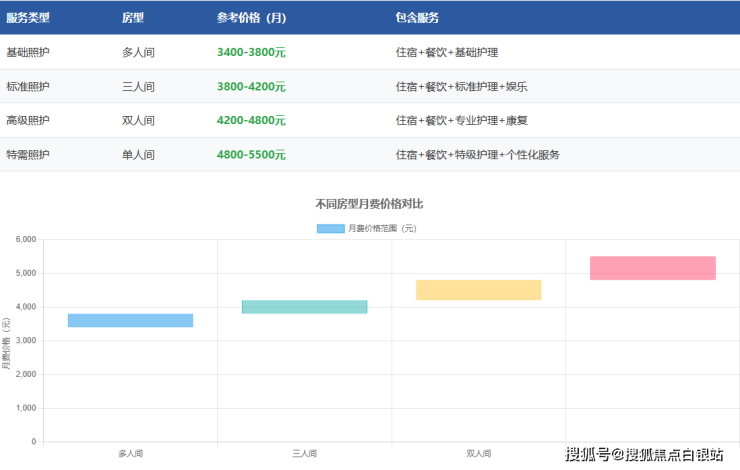Select the 3400-3800元 price text
Viewport: 740px width, 470px height.
(251, 52)
